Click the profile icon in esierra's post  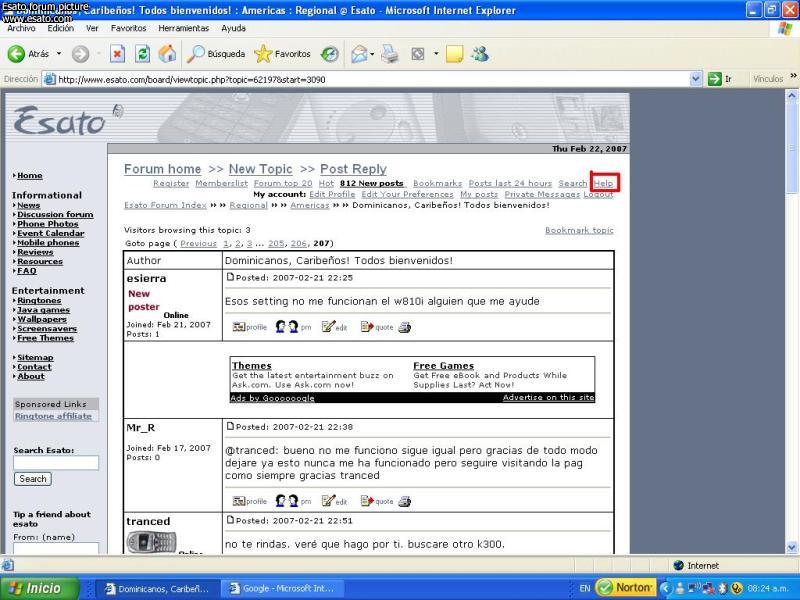(x=249, y=327)
